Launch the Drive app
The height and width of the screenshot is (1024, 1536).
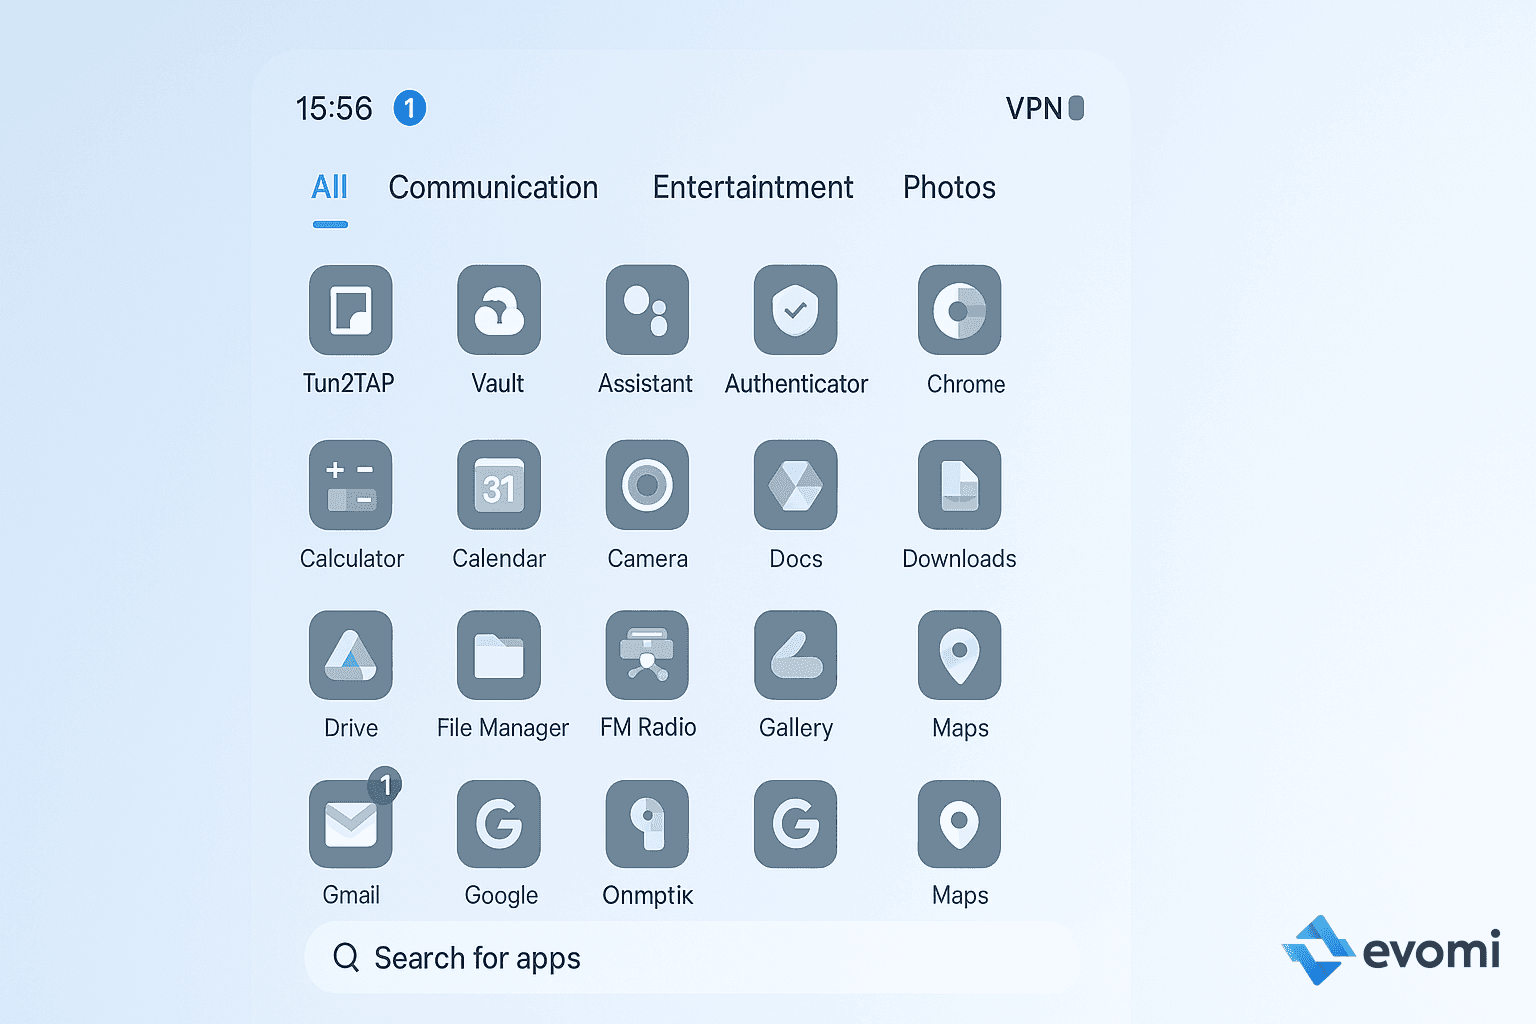pos(350,655)
